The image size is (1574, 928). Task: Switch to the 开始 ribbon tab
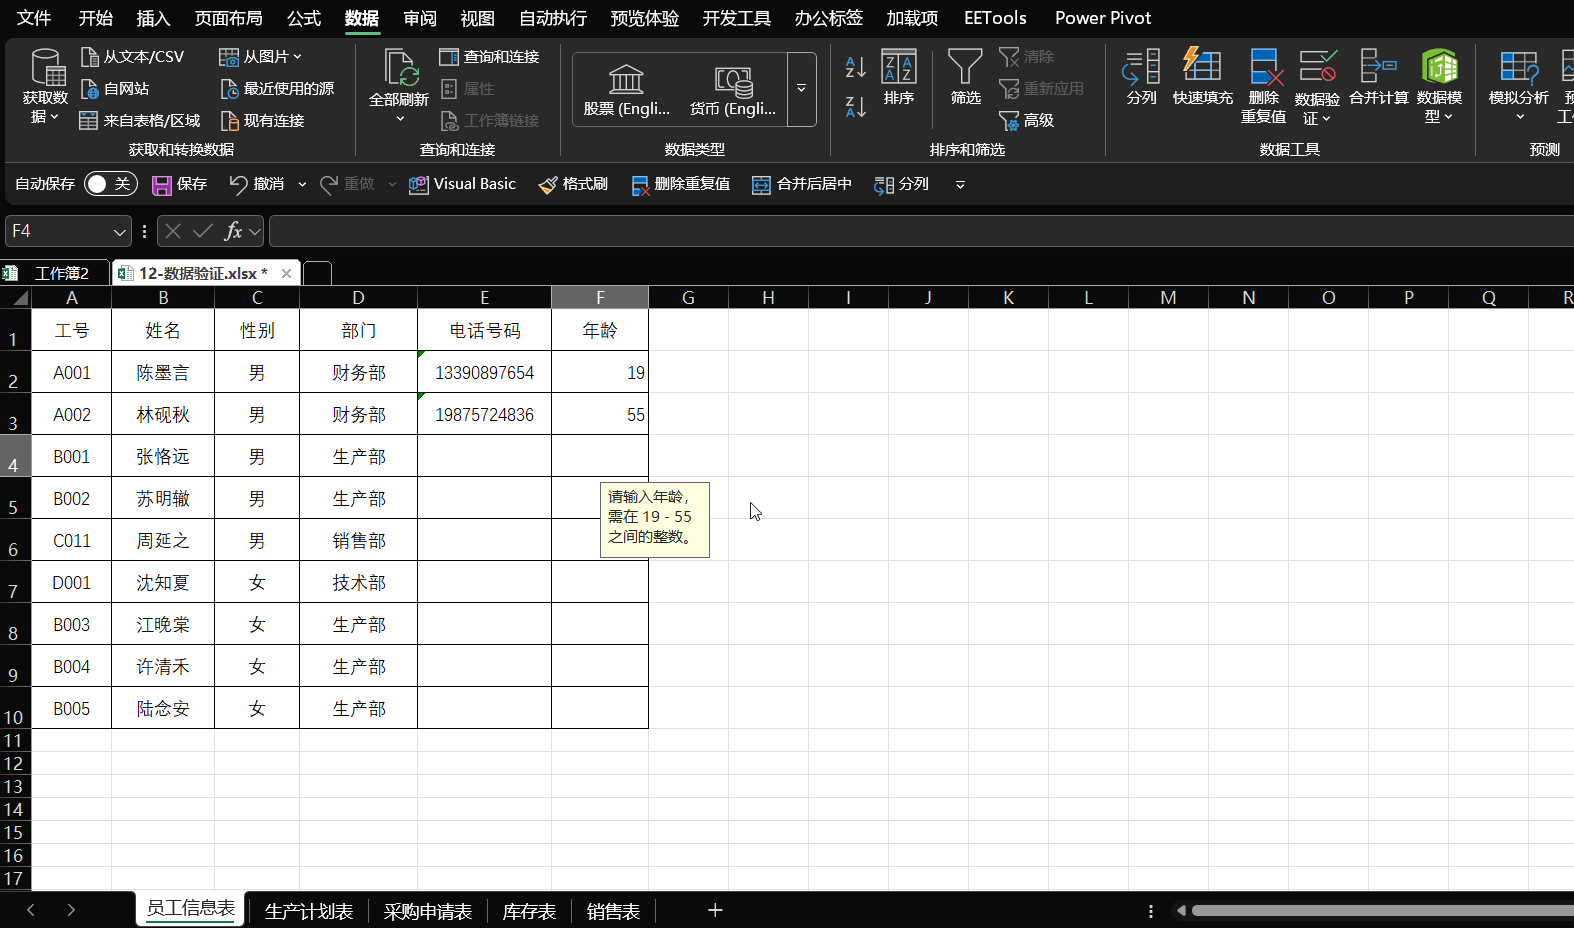95,18
